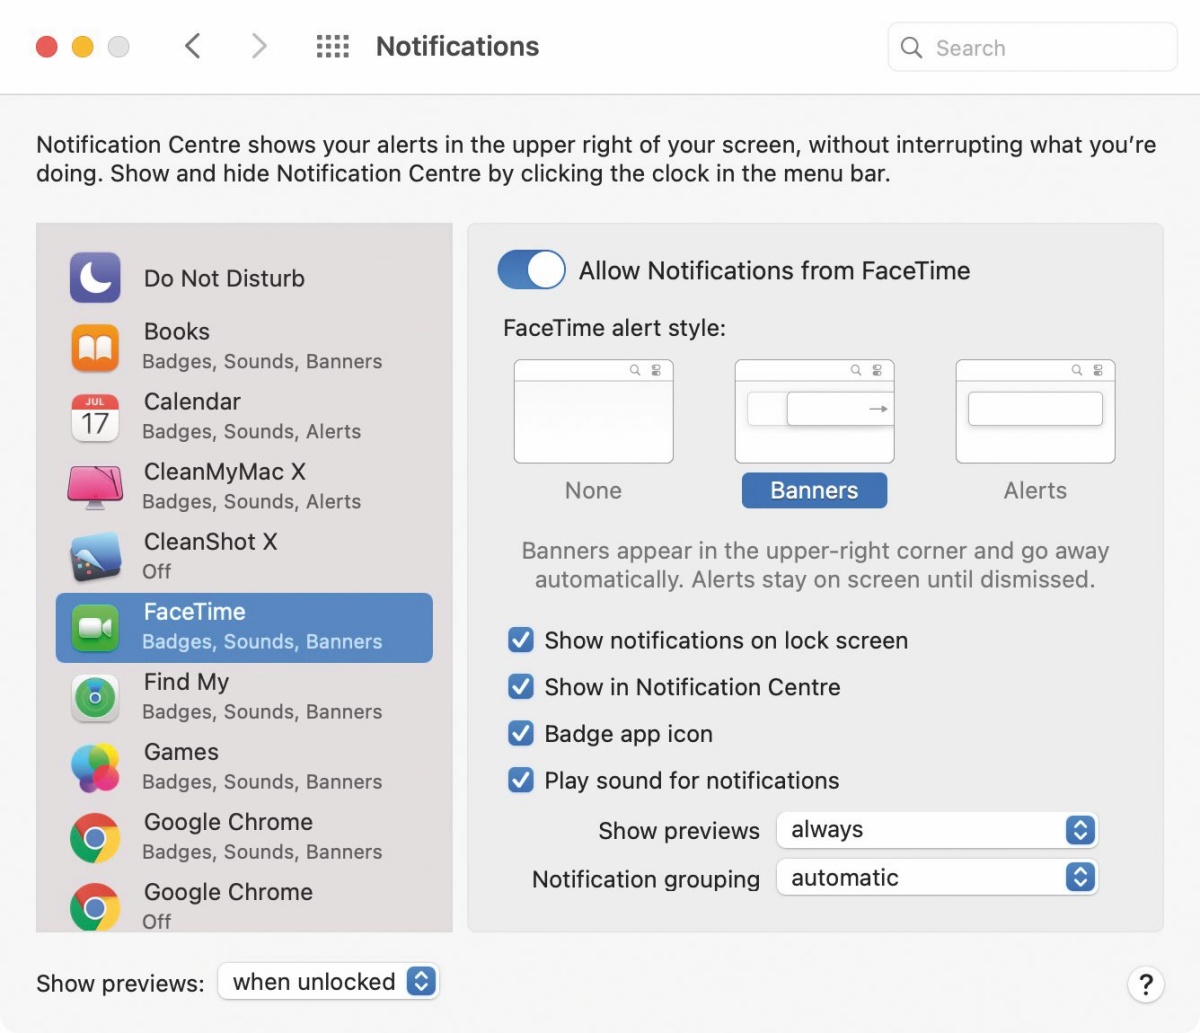Click the Games app icon
The width and height of the screenshot is (1200, 1033).
tap(95, 767)
